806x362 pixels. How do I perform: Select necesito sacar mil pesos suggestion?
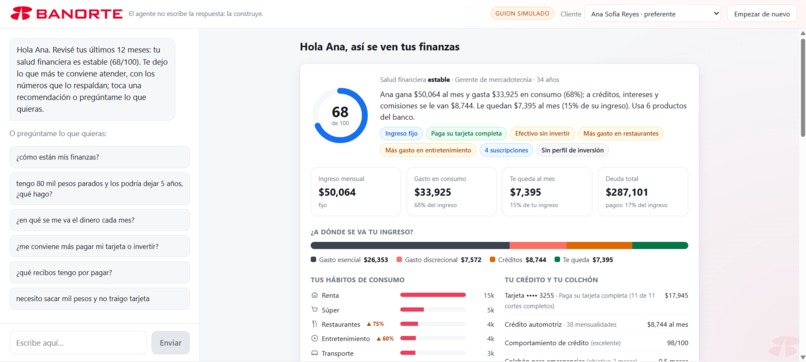100,299
